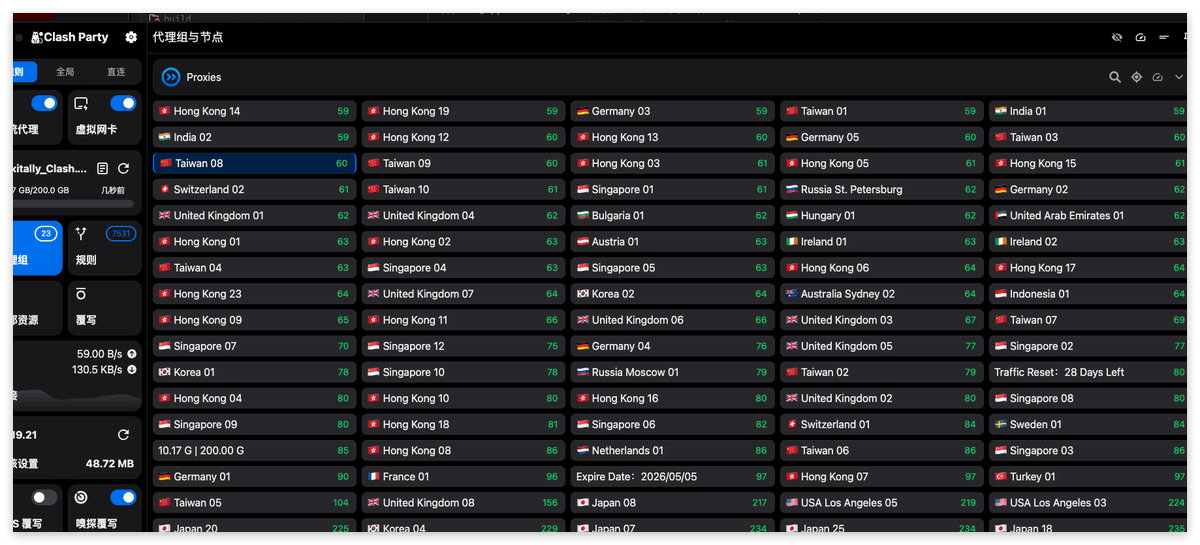Pick the Indonesia 01 node
Image resolution: width=1200 pixels, height=545 pixels.
1088,294
